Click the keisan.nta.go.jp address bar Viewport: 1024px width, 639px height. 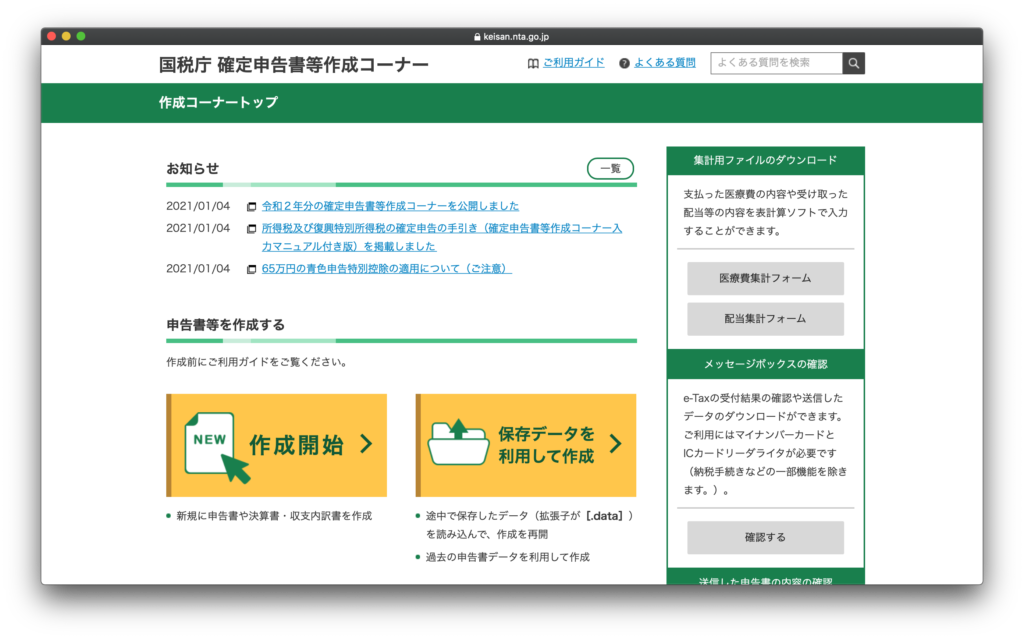(511, 37)
